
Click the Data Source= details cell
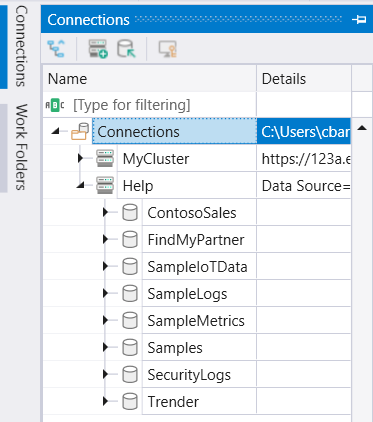tap(304, 186)
